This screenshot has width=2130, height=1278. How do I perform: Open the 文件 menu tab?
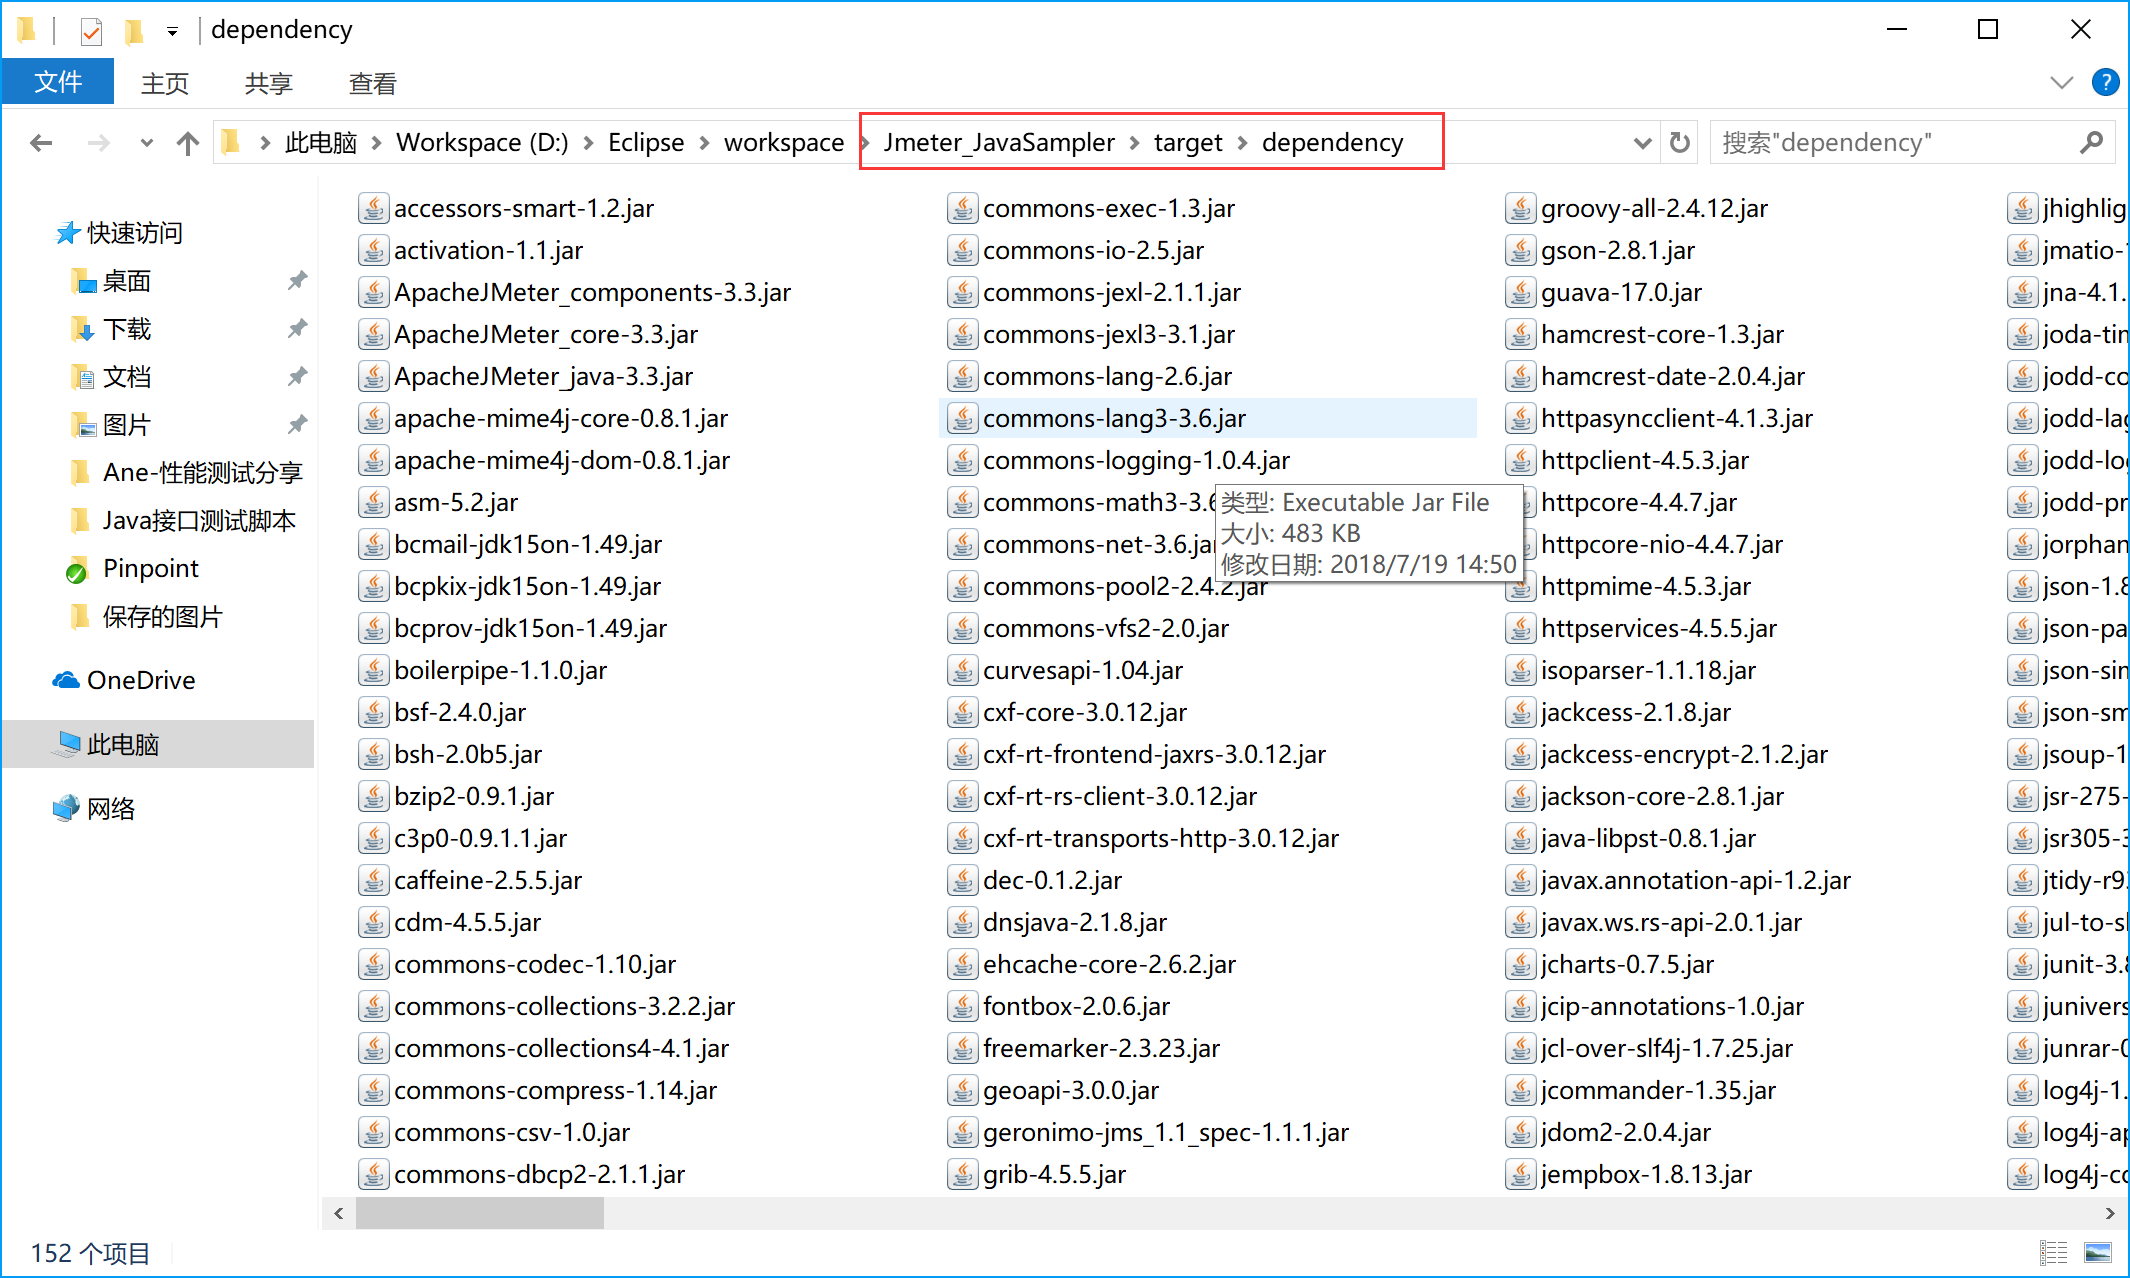coord(58,83)
